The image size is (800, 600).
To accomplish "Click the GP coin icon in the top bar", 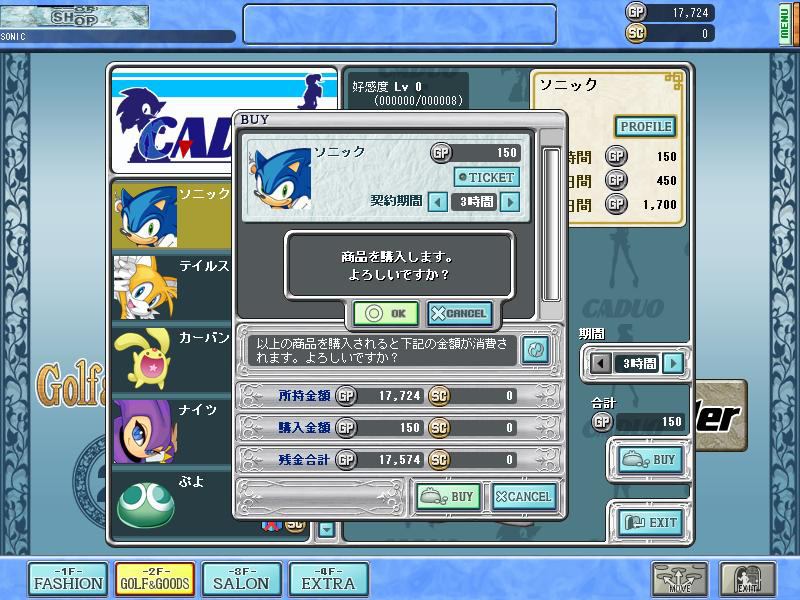I will coord(636,12).
